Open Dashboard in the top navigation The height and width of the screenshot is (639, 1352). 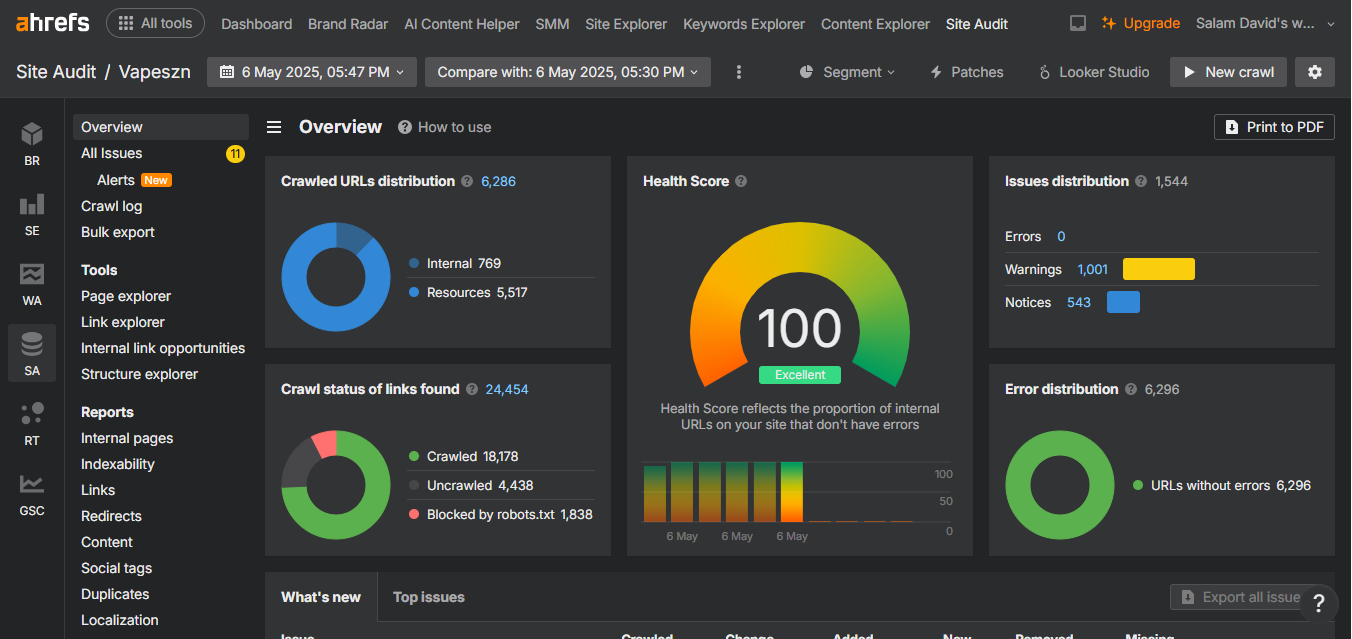pyautogui.click(x=257, y=24)
